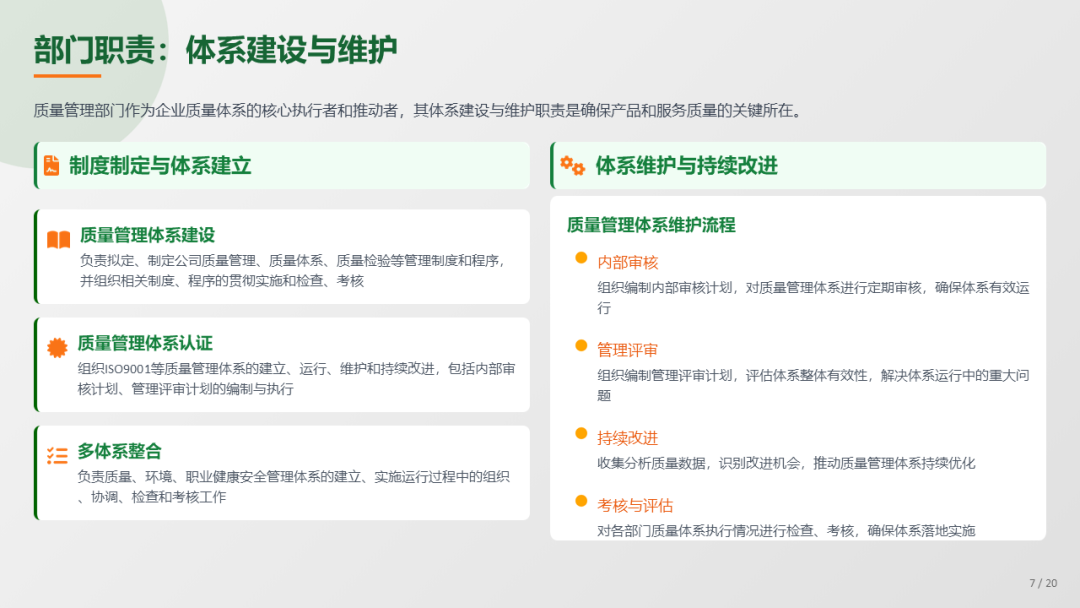Click the document icon beside 制度制定与体系建立
This screenshot has height=608, width=1080.
point(52,166)
